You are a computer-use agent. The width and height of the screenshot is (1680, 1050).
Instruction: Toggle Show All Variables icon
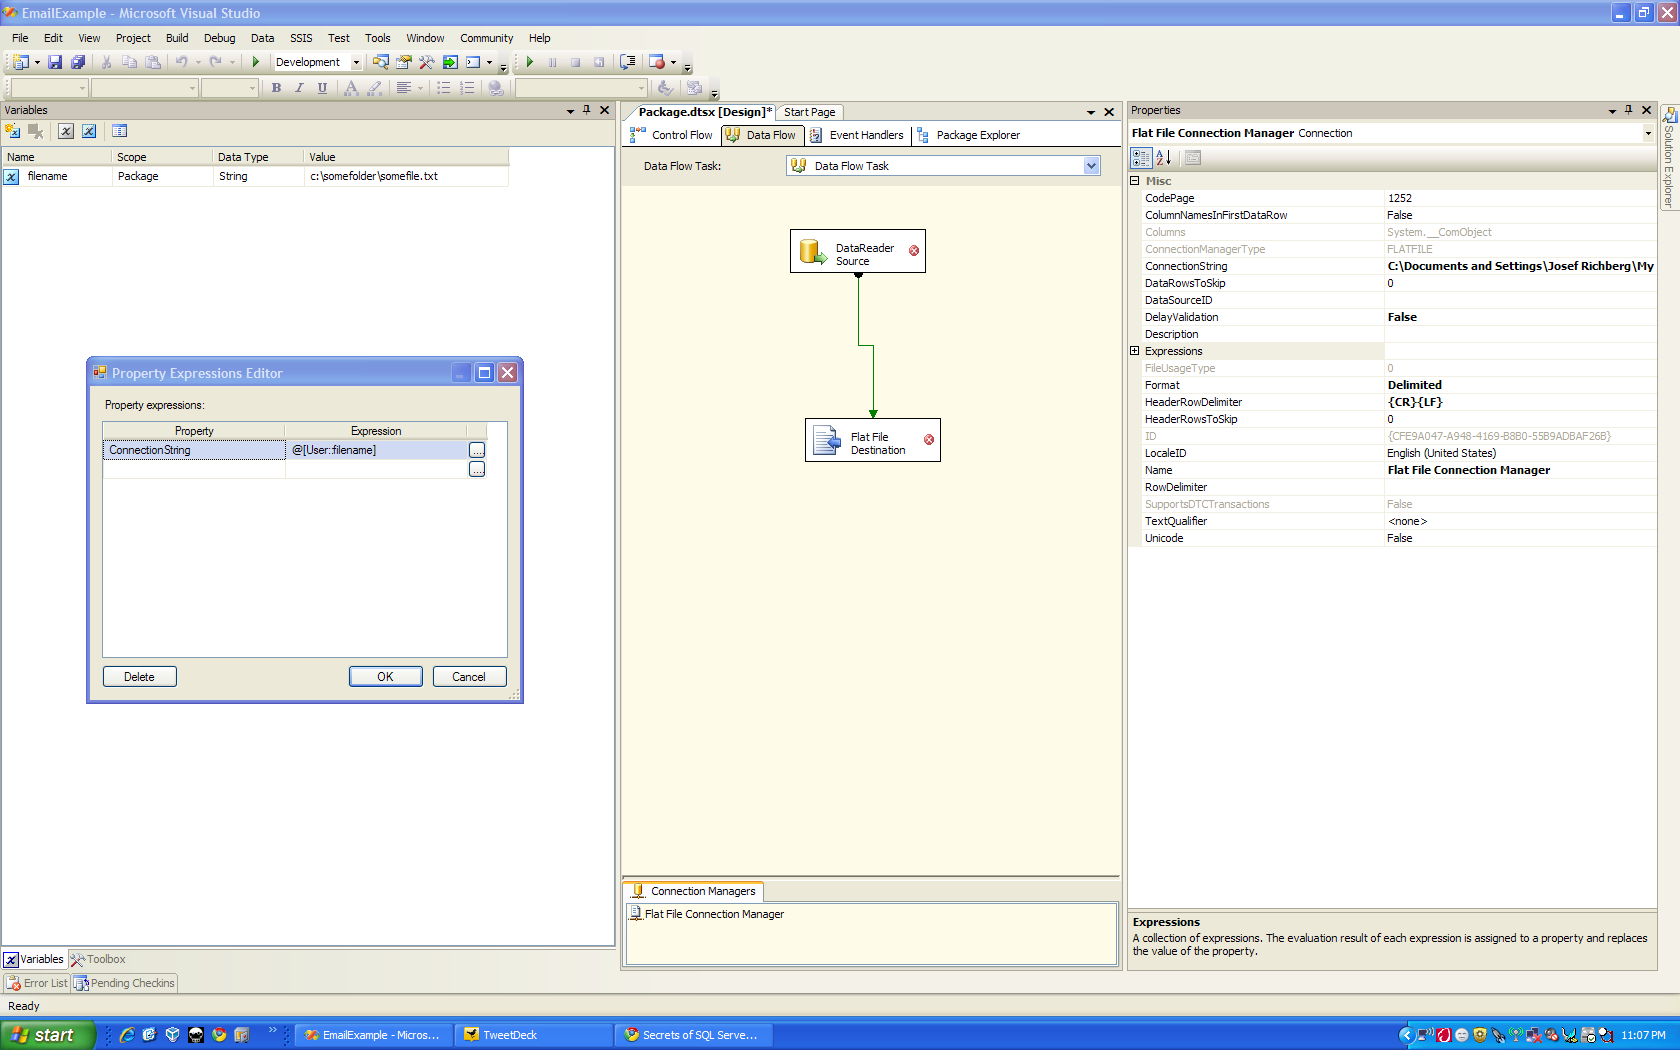click(89, 131)
